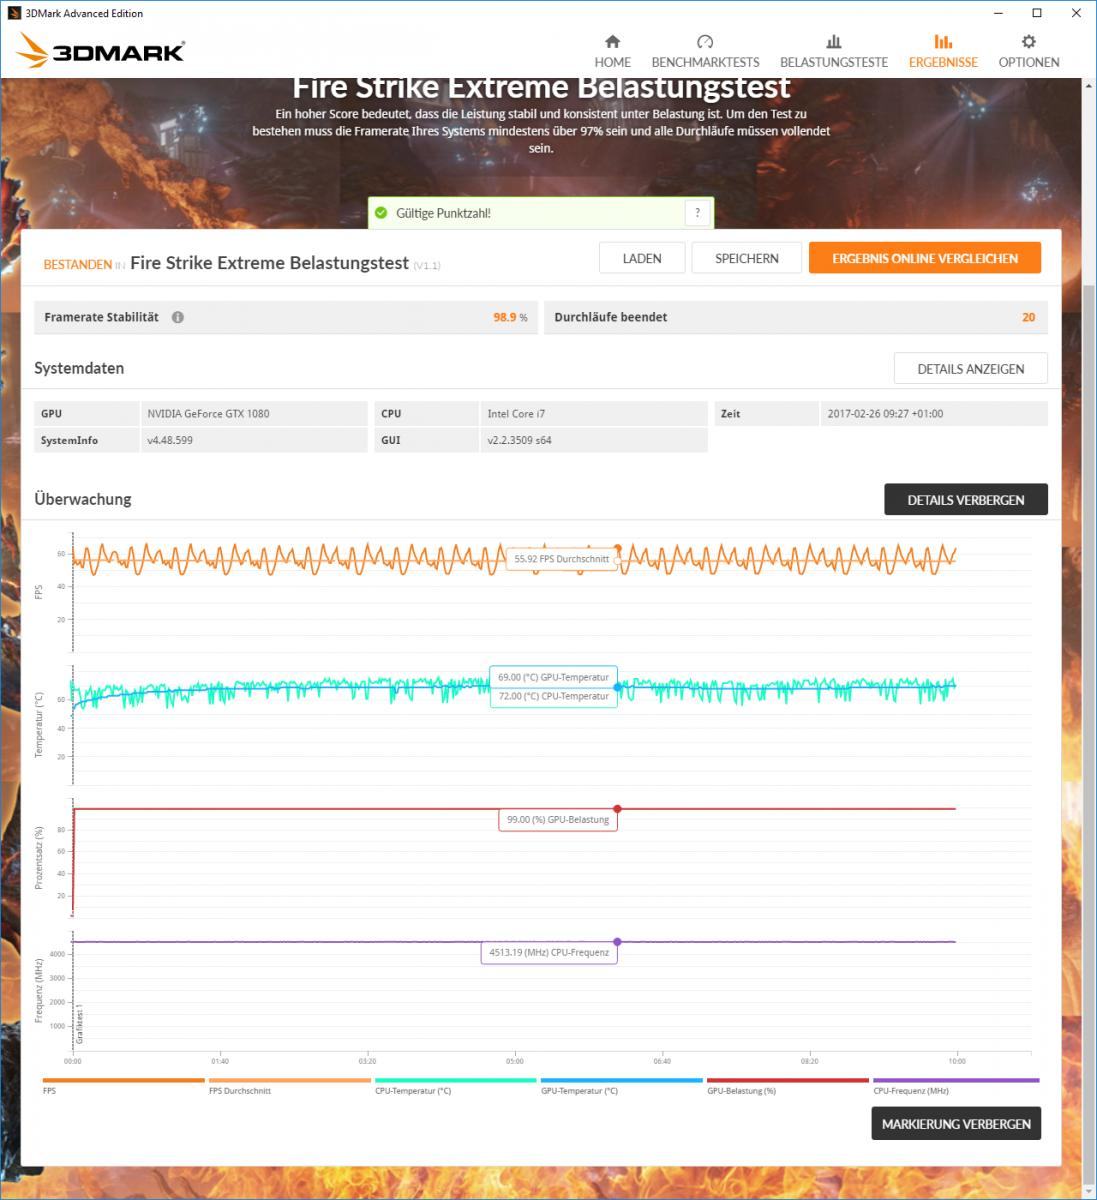Click the Intel Core i7 cell
Viewport: 1097px width, 1200px height.
coord(593,414)
